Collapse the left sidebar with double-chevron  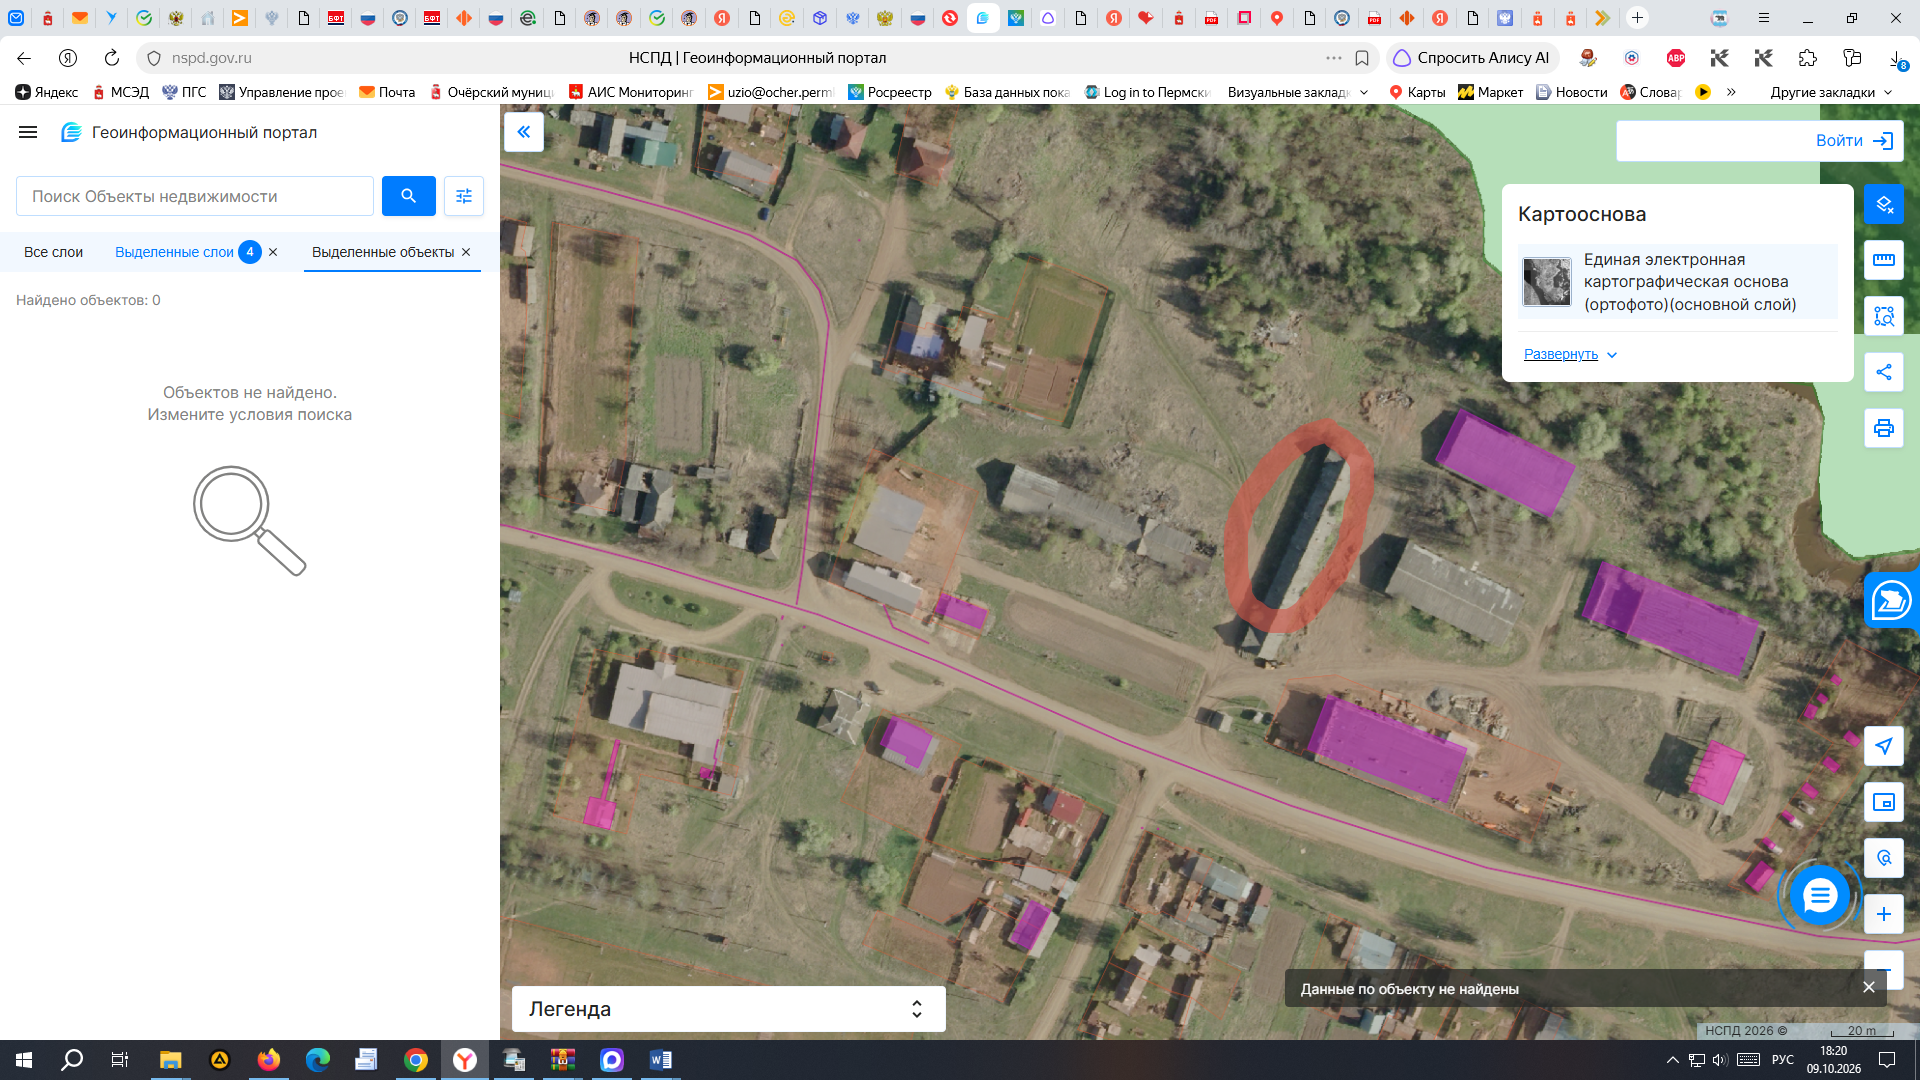pyautogui.click(x=524, y=132)
